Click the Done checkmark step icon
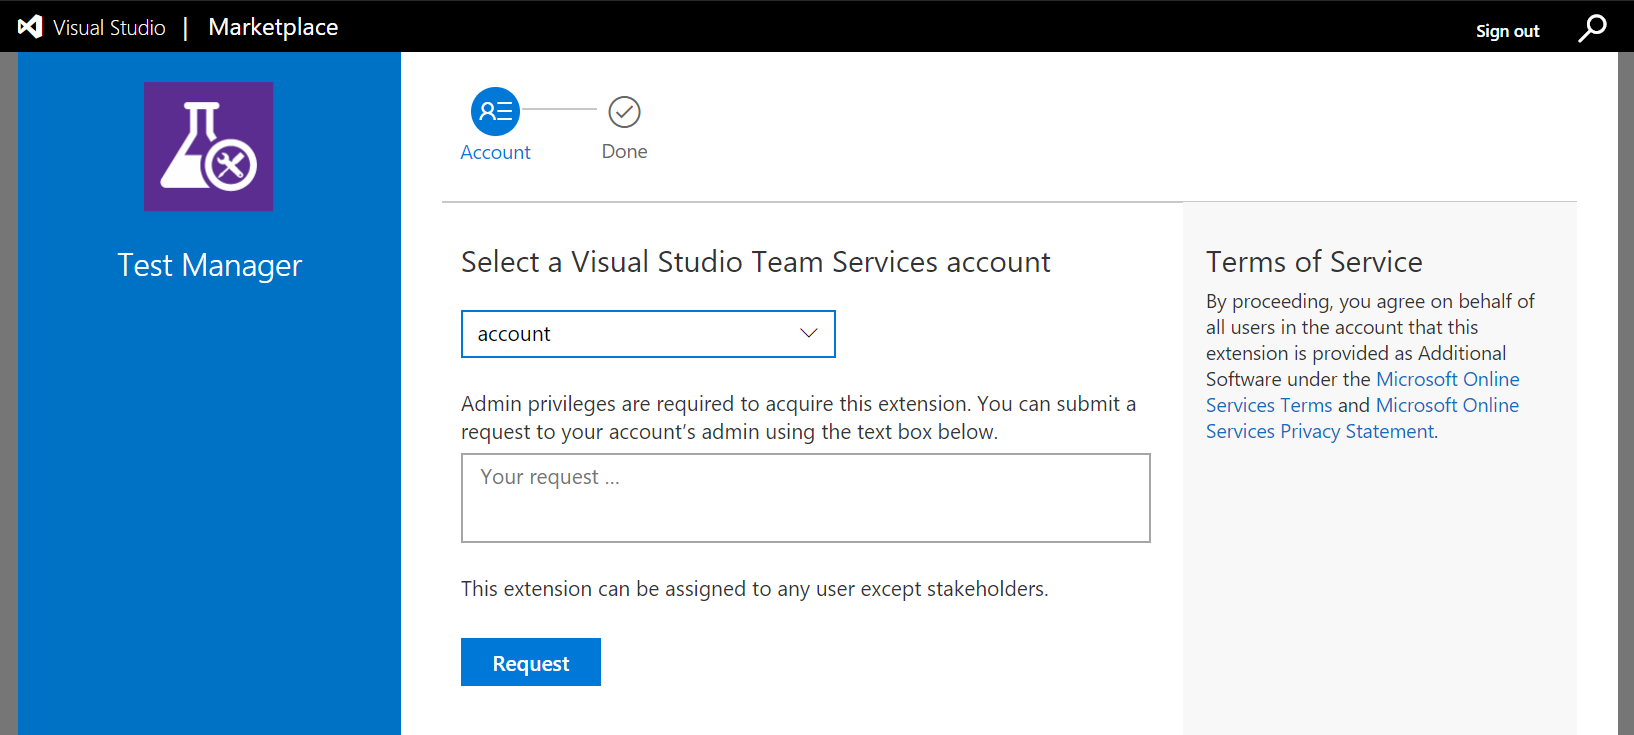This screenshot has width=1634, height=735. click(624, 112)
